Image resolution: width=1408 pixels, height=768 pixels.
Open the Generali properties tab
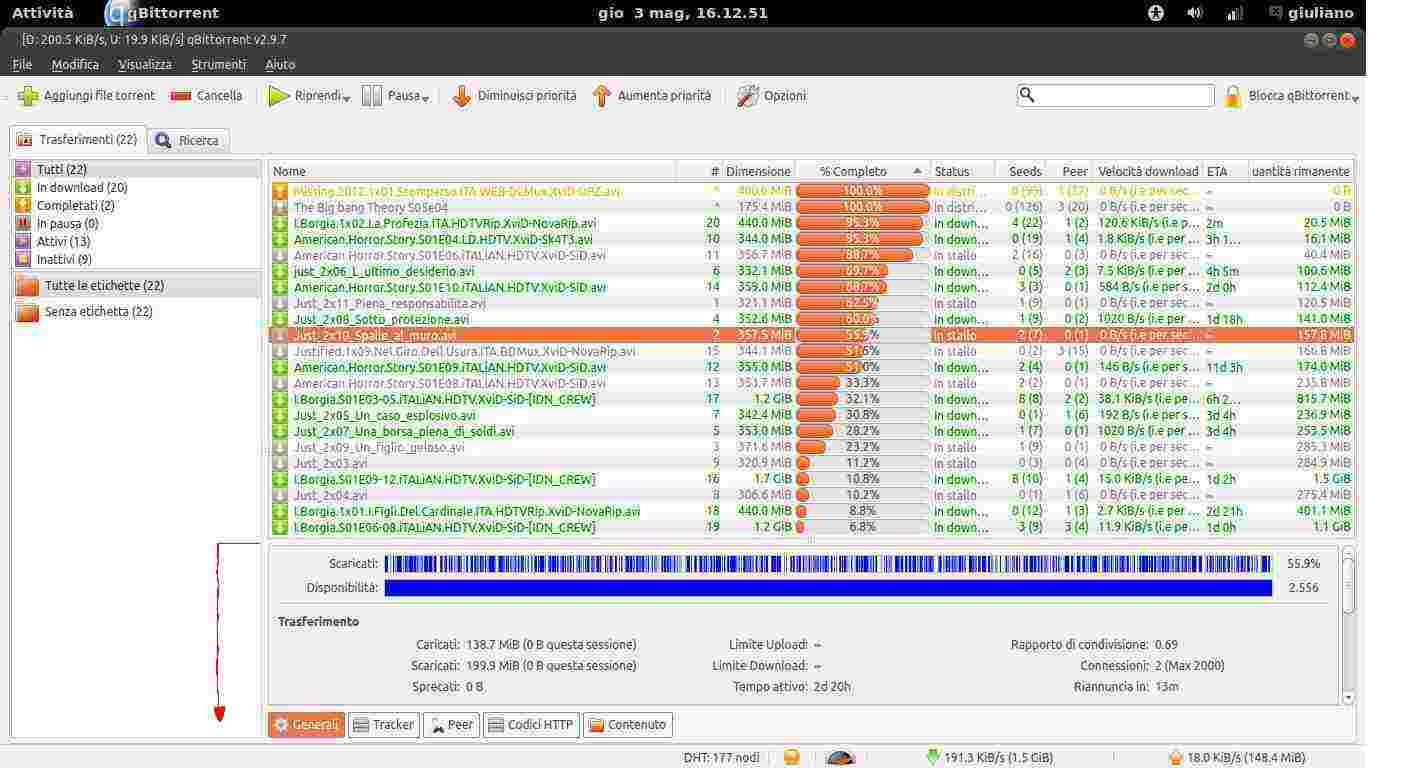tap(306, 725)
